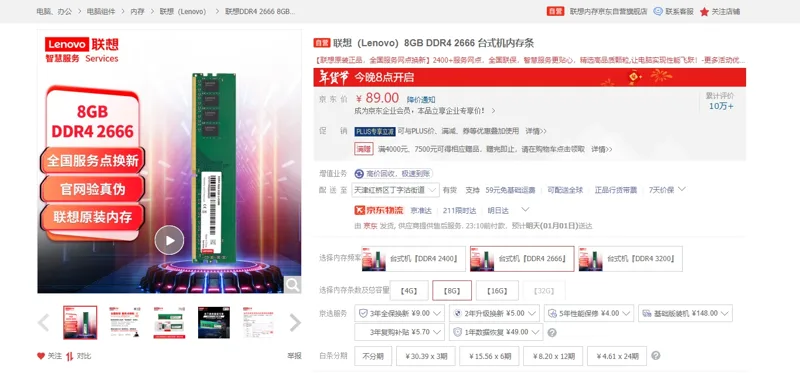Click 可配送全球 link
800x373 pixels.
(x=565, y=190)
